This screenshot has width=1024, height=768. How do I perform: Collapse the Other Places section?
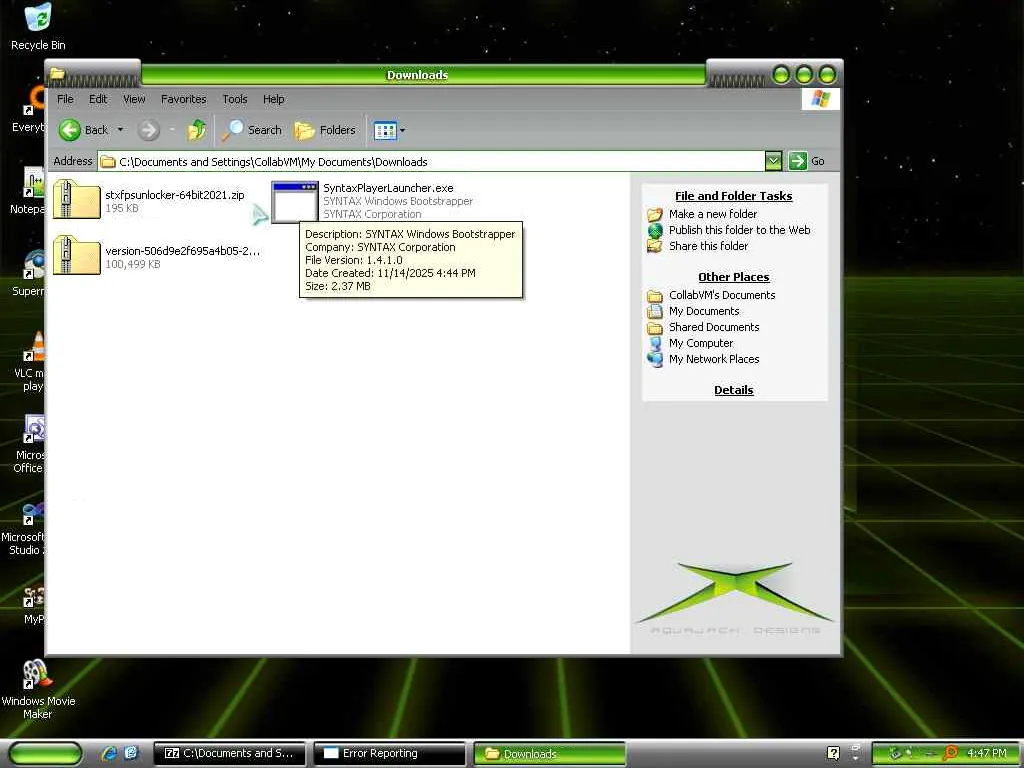pos(733,277)
